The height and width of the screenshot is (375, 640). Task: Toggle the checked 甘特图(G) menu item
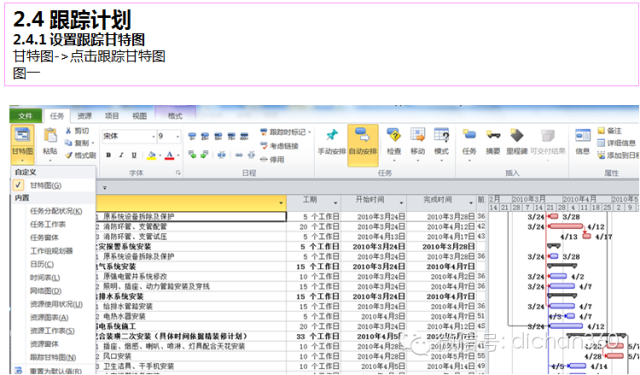tap(53, 185)
